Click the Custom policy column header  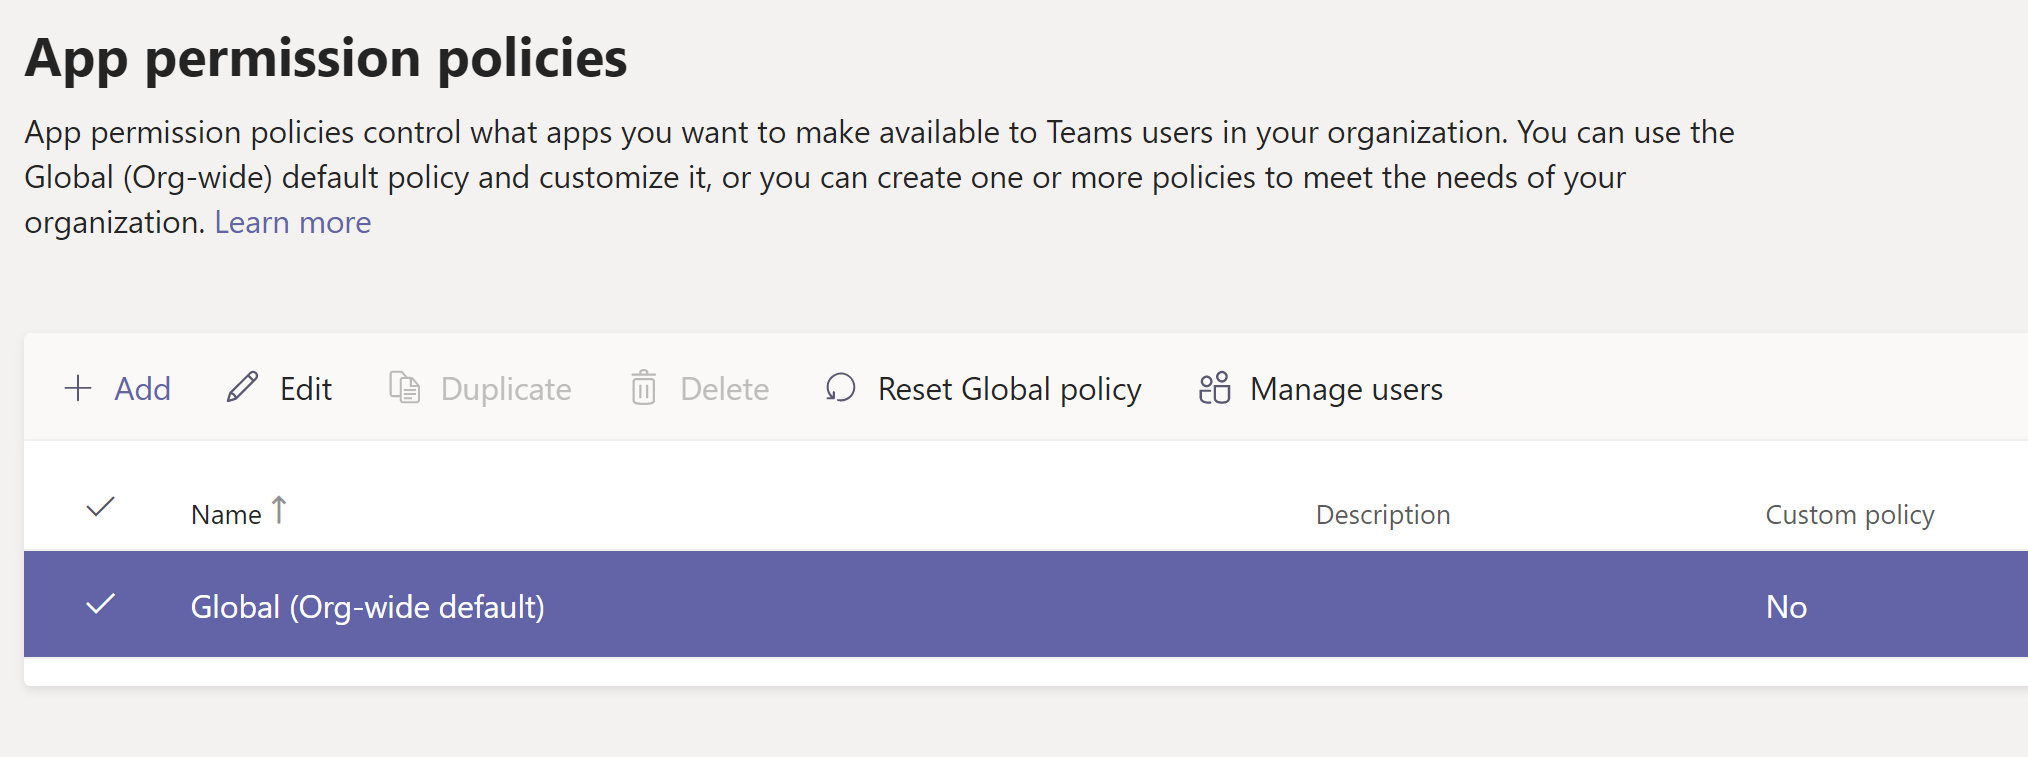pyautogui.click(x=1849, y=515)
